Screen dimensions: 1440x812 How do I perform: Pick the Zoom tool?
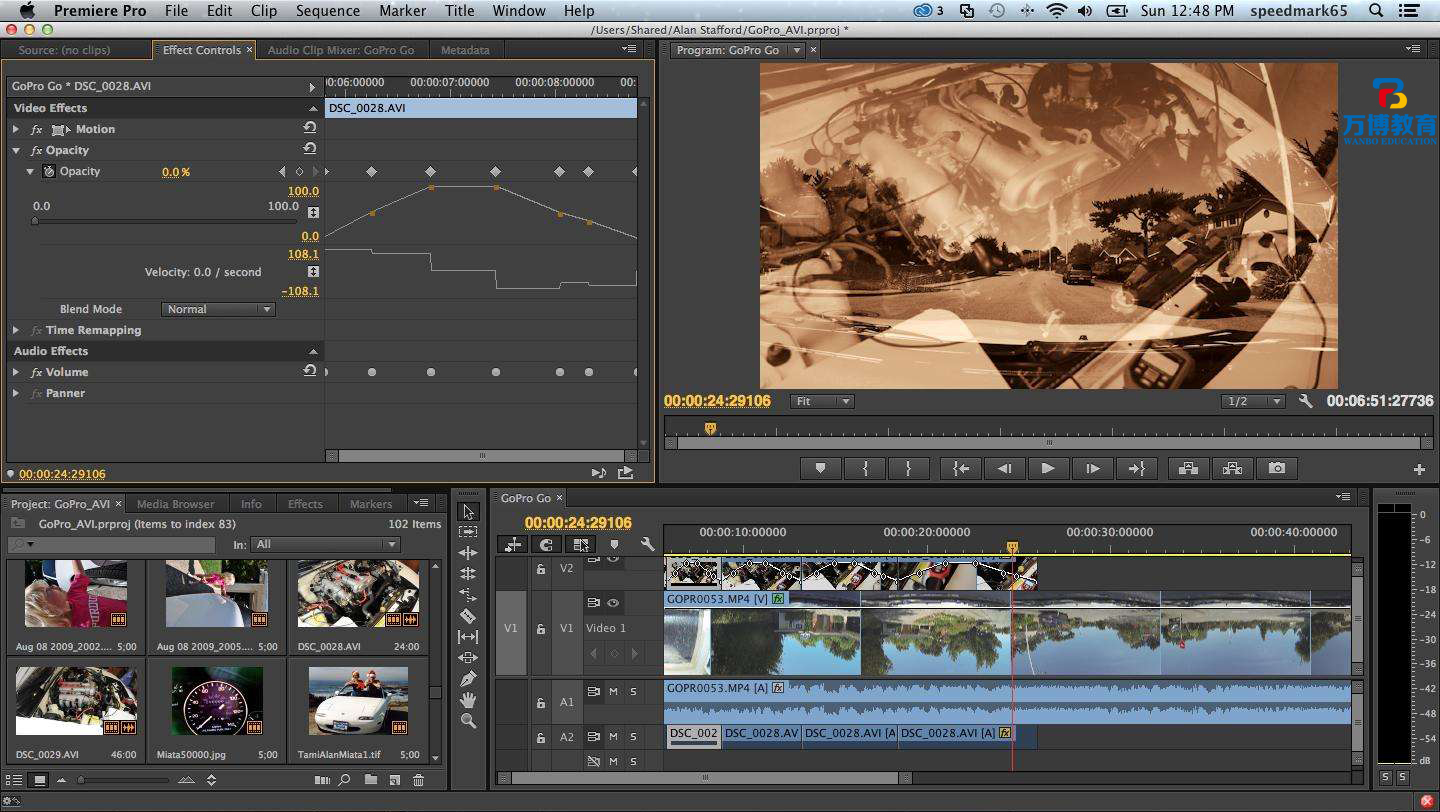pos(468,721)
